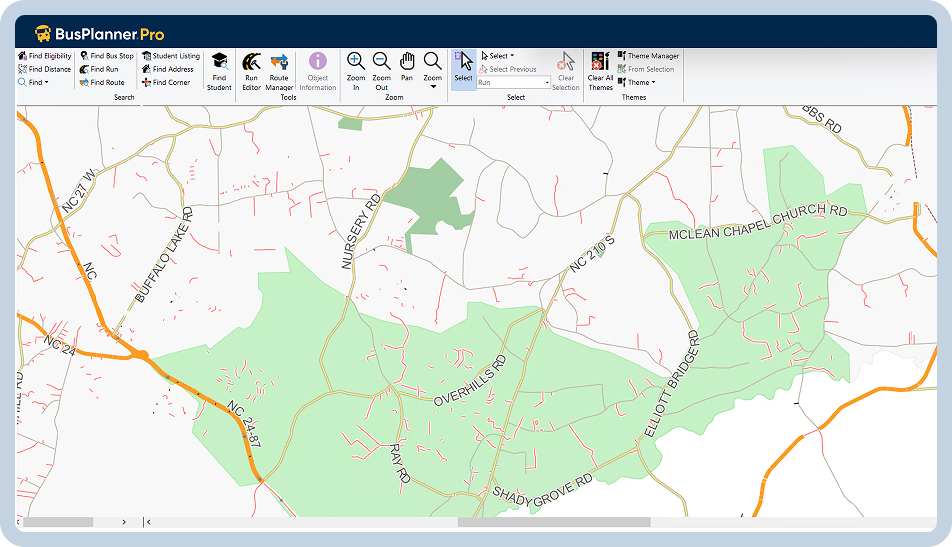Screen dimensions: 952x547
Task: Expand the Theme dropdown
Action: coord(641,83)
